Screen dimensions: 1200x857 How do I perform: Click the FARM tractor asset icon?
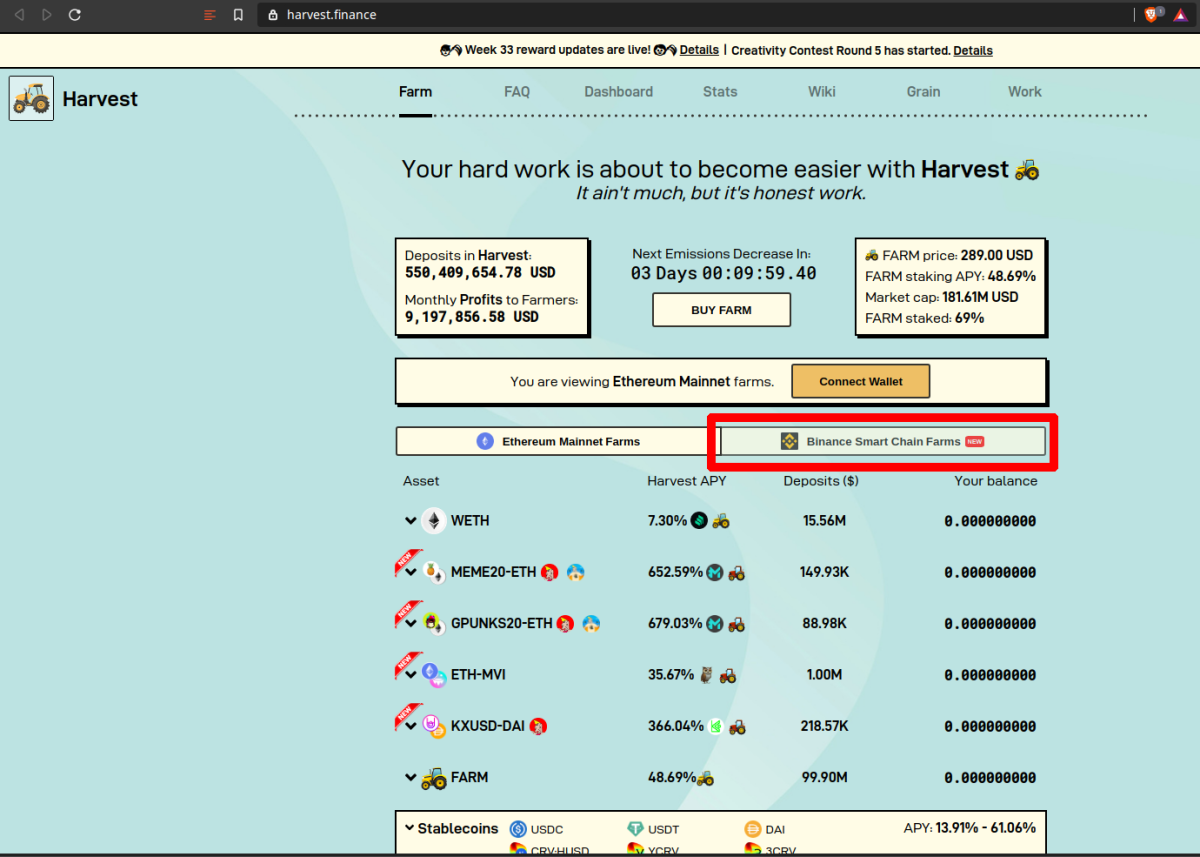[433, 777]
